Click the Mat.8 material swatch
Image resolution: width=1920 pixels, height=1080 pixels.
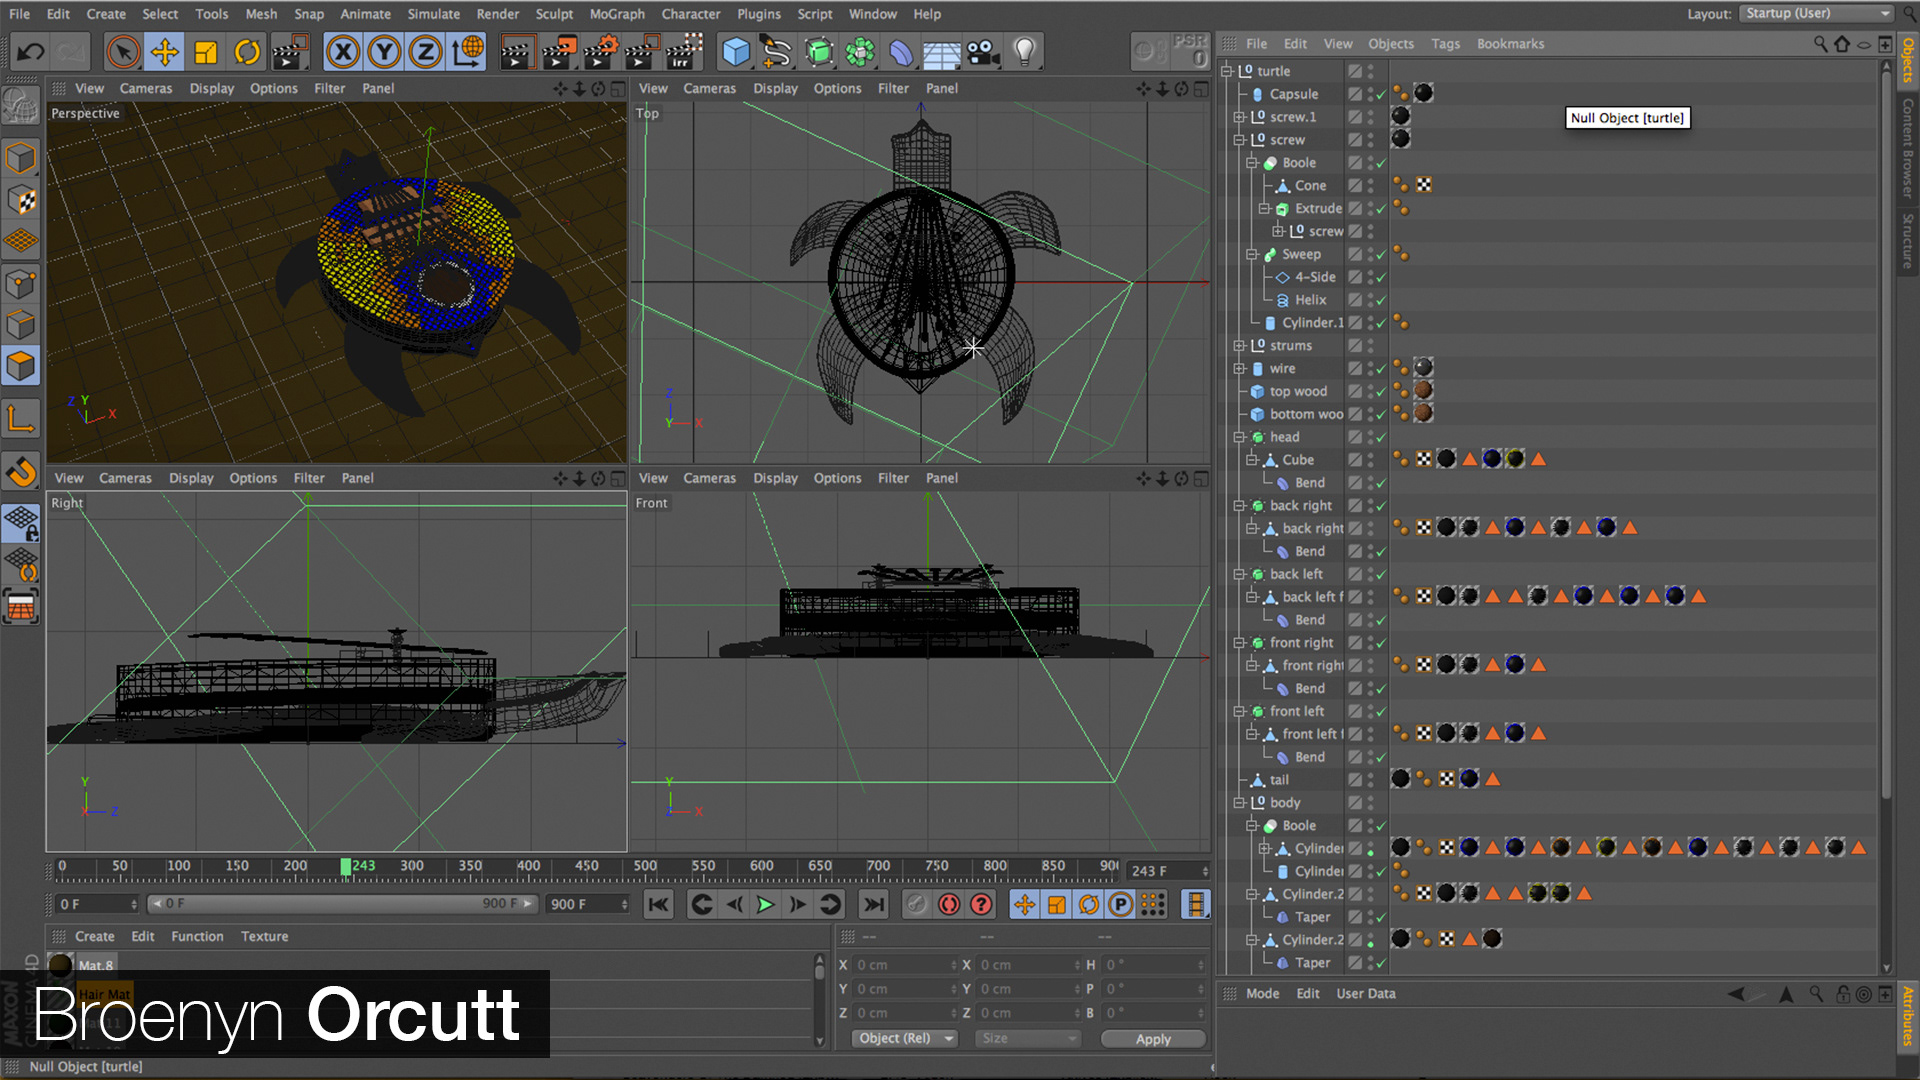coord(61,965)
